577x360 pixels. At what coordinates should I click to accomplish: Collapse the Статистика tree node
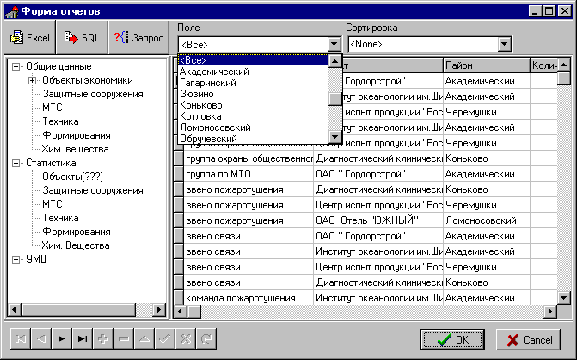click(x=16, y=163)
